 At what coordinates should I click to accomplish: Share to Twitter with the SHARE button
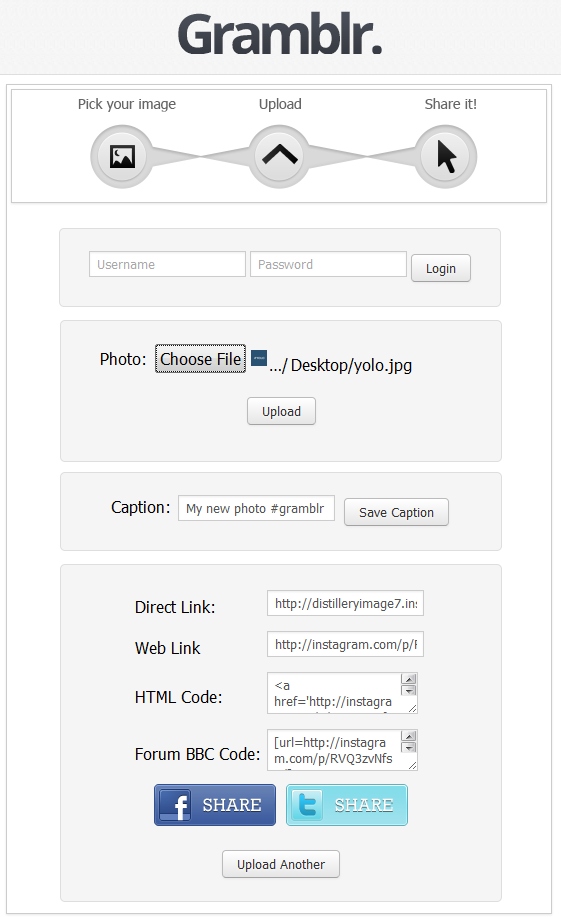coord(346,805)
